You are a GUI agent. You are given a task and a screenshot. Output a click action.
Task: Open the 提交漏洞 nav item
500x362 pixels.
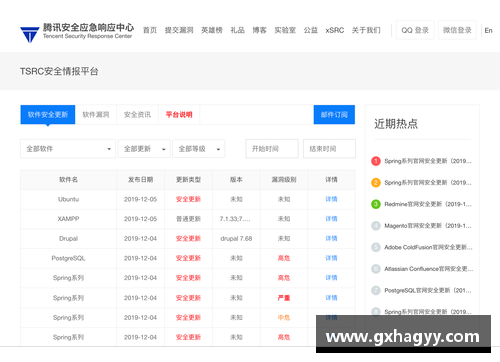[179, 30]
